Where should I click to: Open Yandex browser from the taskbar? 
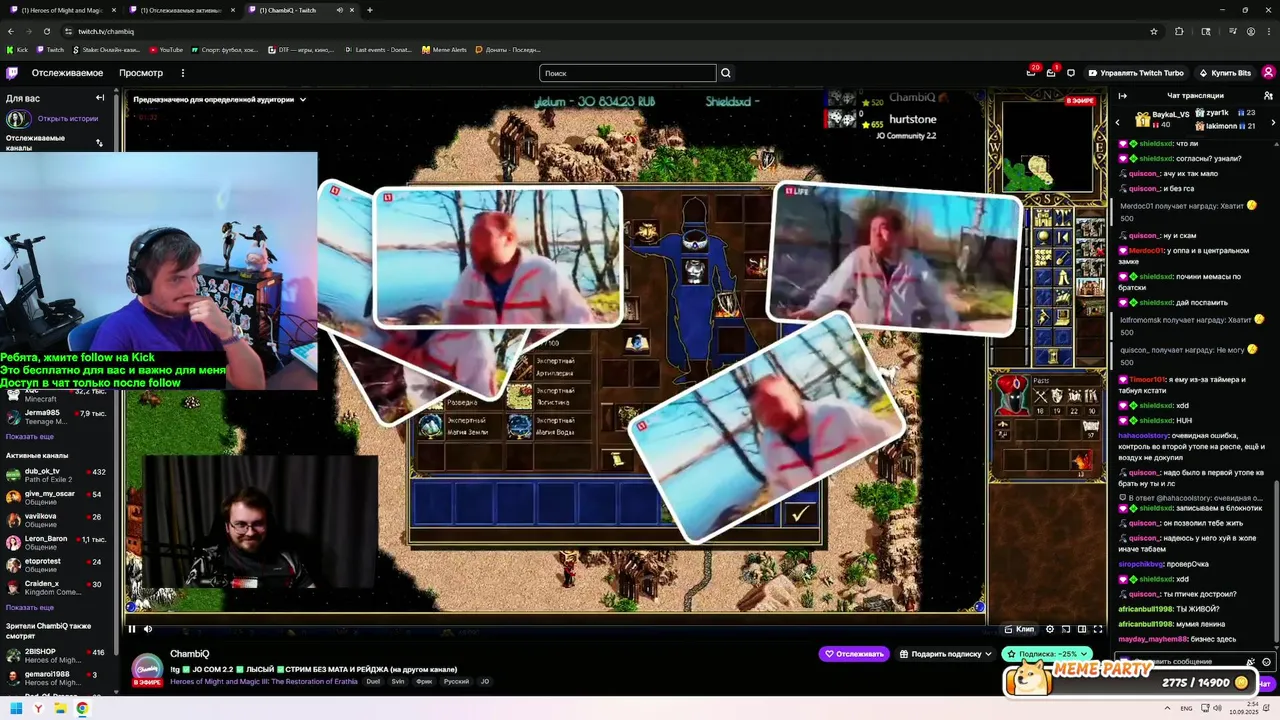tap(38, 708)
